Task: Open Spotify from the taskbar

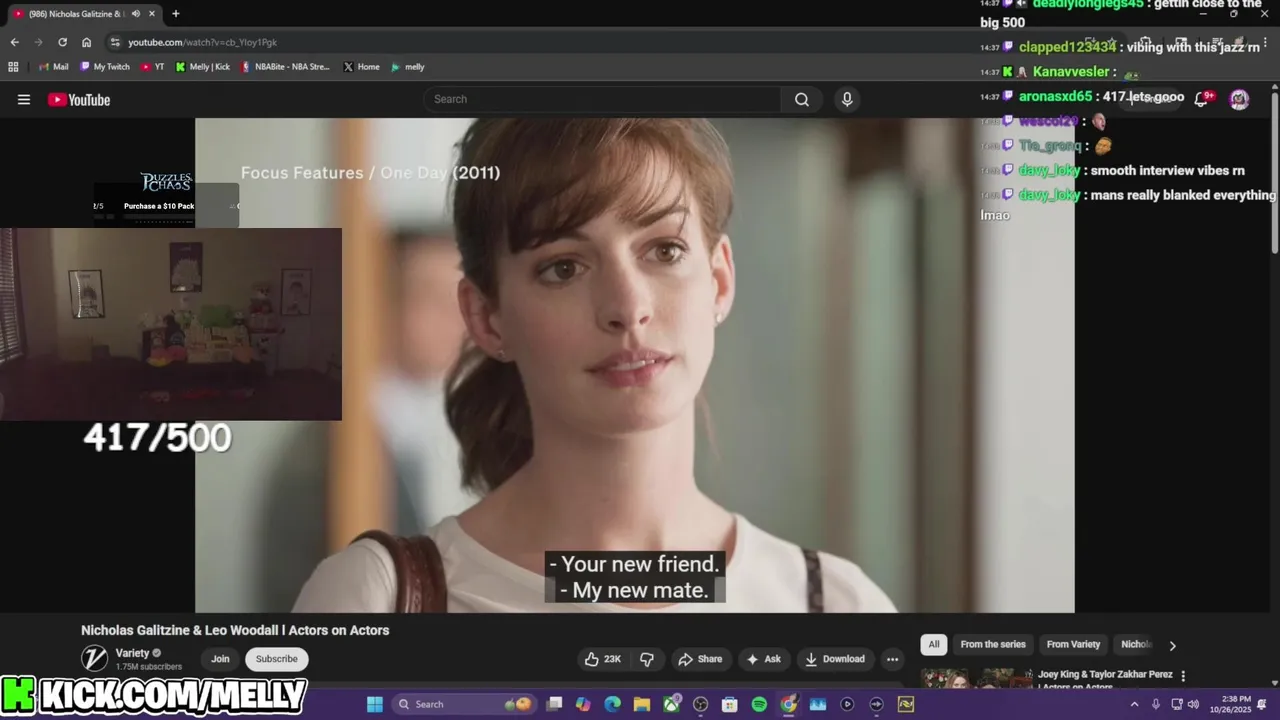Action: tap(759, 704)
